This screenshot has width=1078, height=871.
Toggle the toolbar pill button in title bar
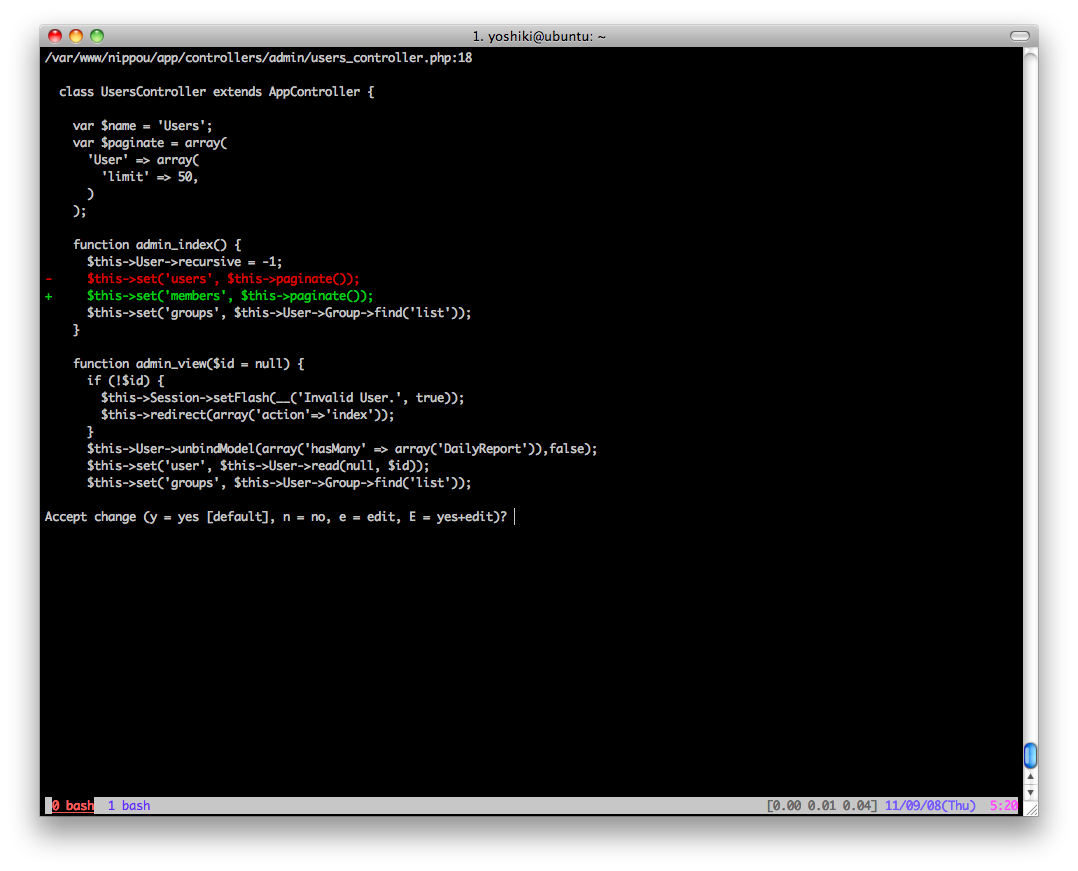1019,36
